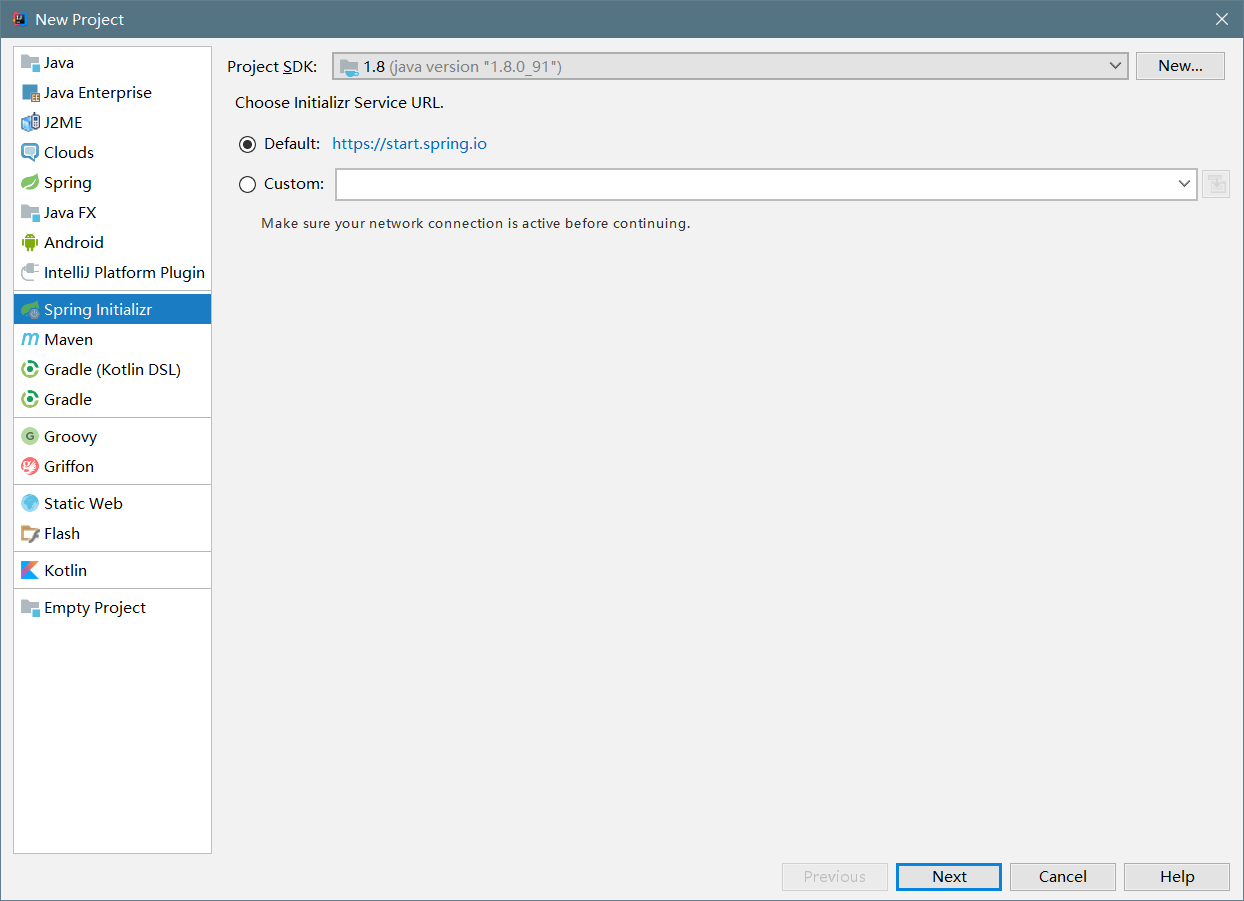Click the "IntelliJ Platform Plugin" label text
1244x901 pixels.
click(x=124, y=273)
